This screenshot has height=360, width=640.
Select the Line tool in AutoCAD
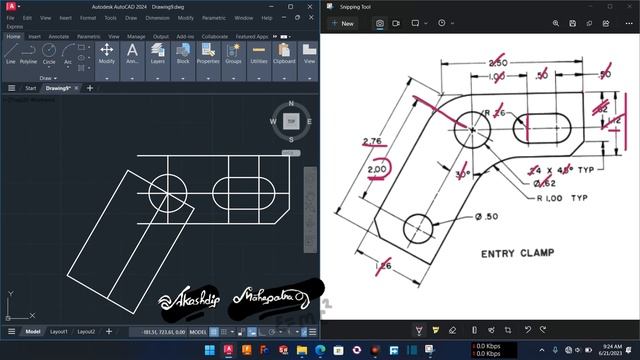point(11,53)
